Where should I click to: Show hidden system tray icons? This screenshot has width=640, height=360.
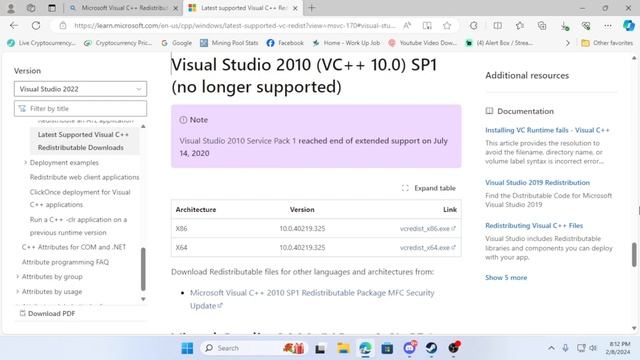click(x=551, y=348)
